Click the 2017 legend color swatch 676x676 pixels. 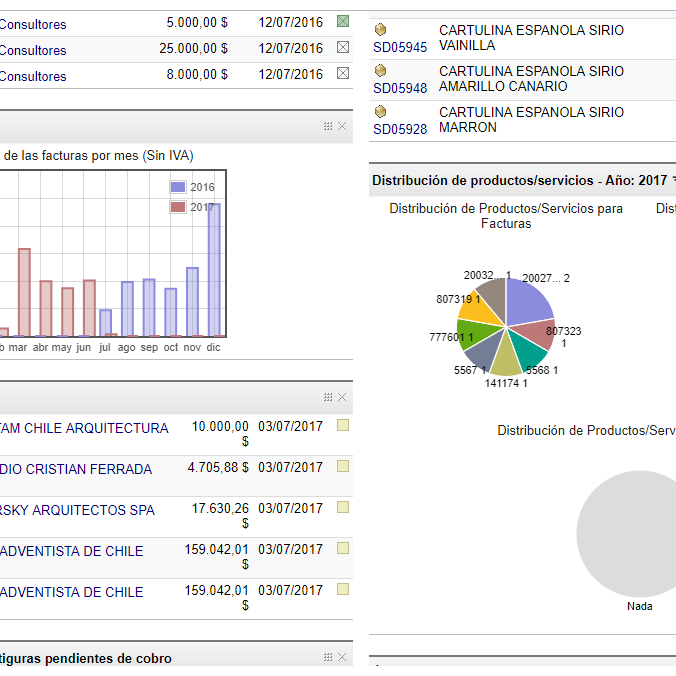(x=178, y=207)
